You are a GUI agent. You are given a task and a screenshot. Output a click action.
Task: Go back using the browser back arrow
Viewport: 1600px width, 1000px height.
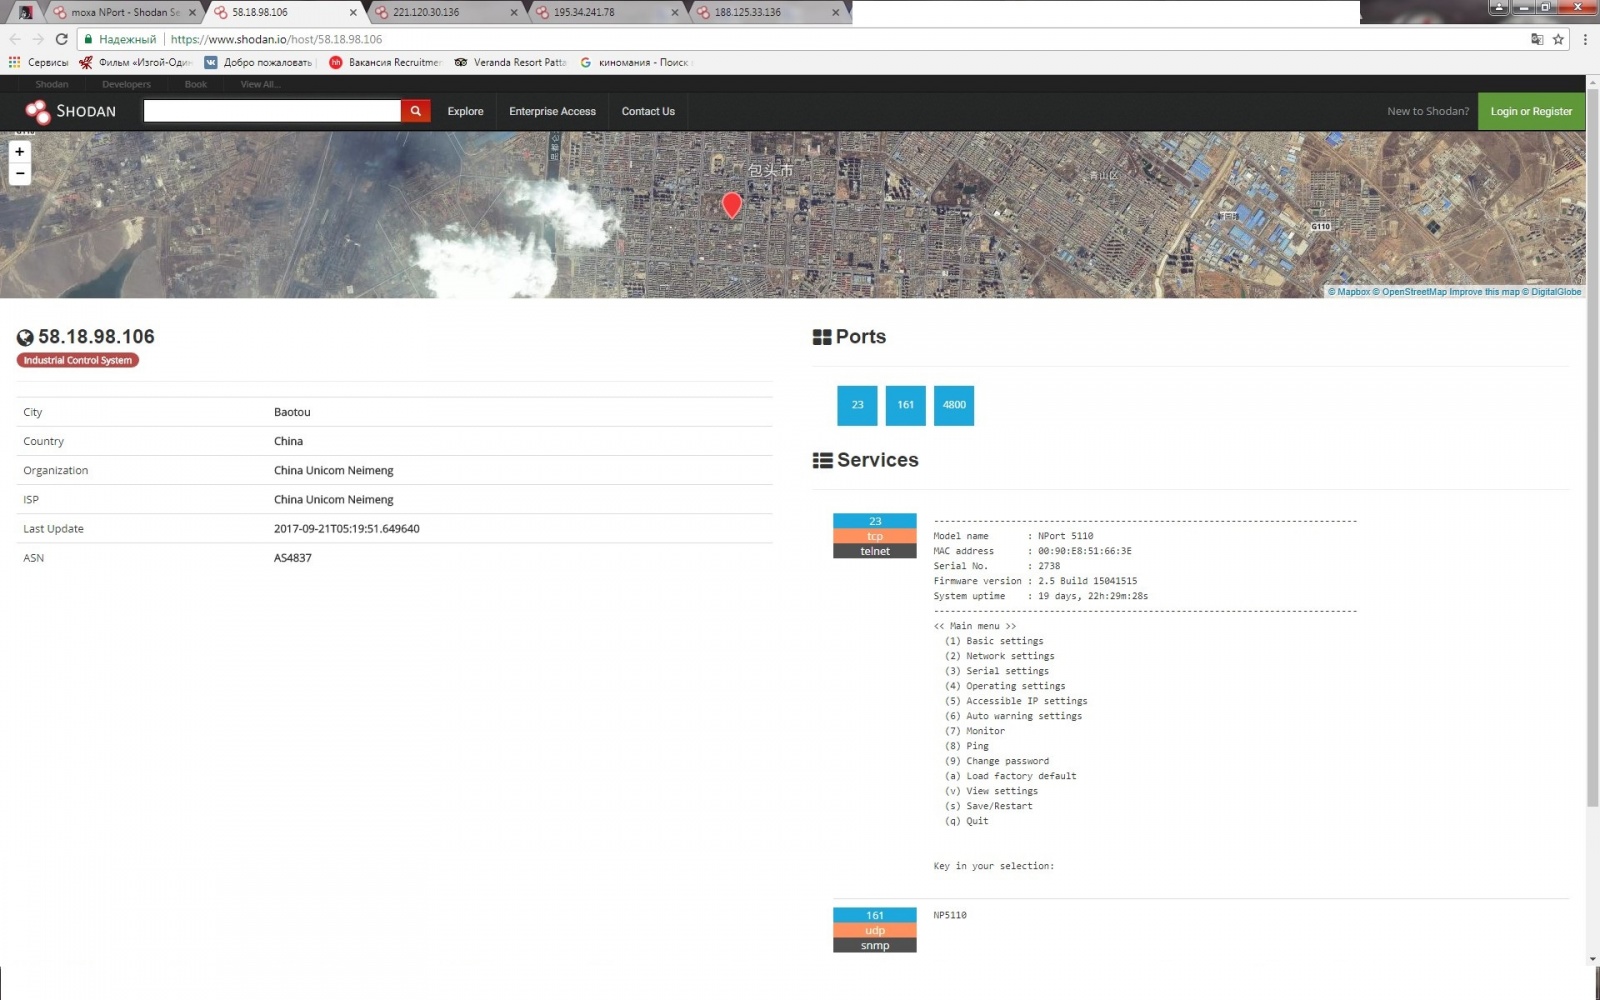point(15,39)
